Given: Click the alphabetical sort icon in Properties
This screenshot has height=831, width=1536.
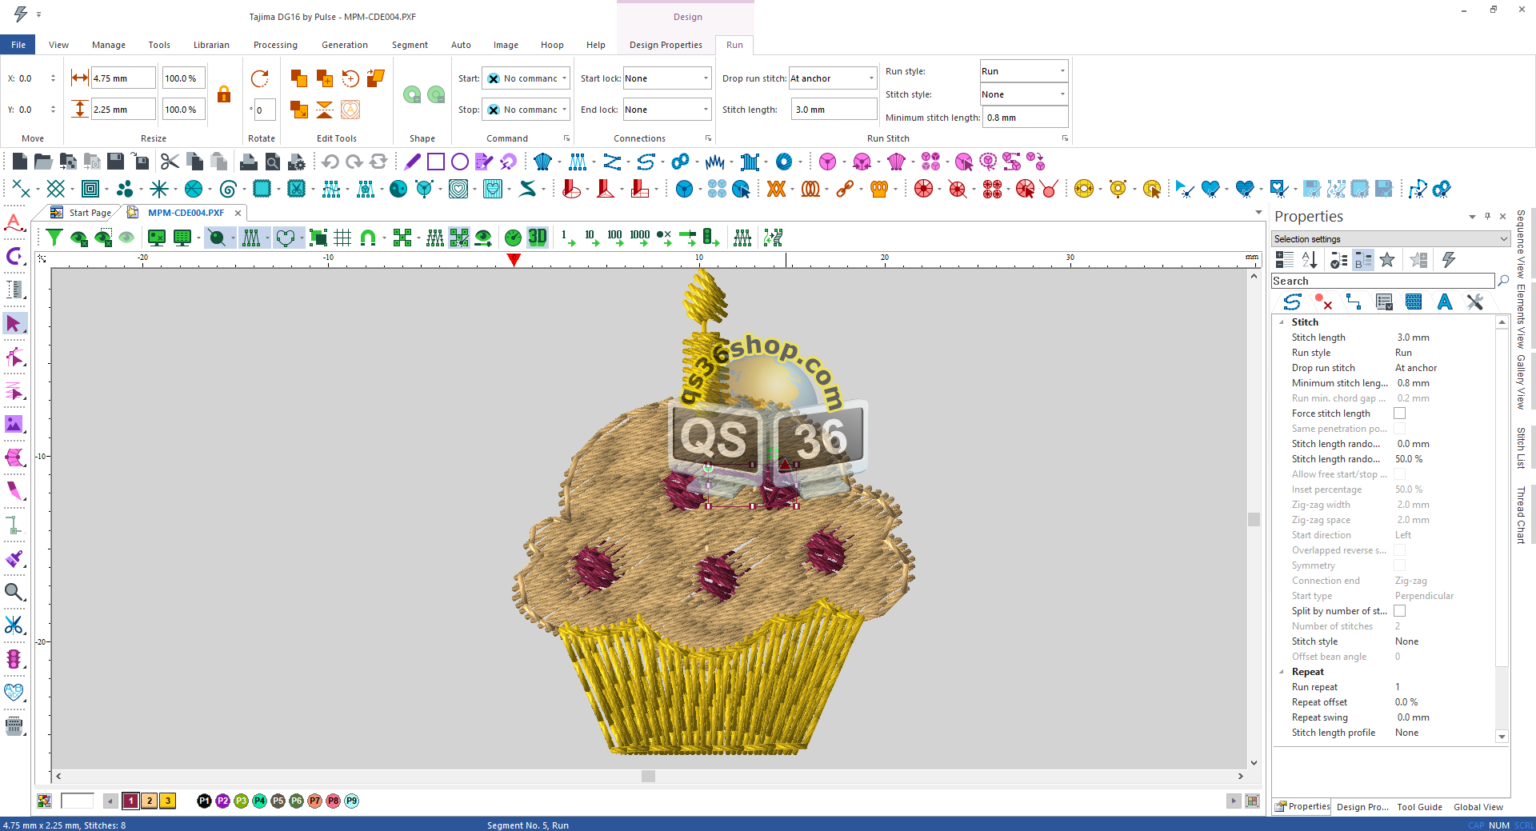Looking at the screenshot, I should point(1310,260).
